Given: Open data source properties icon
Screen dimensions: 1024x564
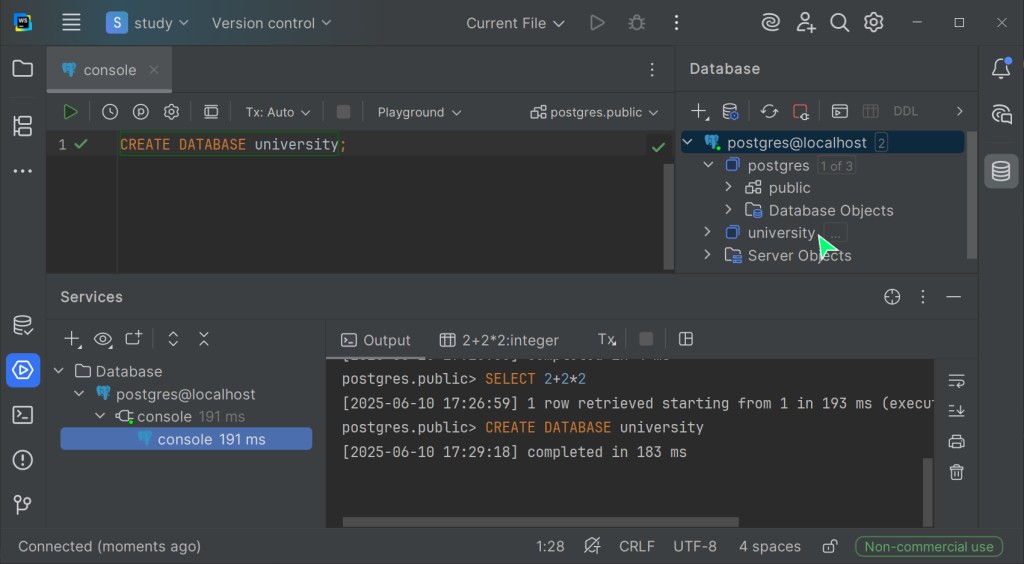Looking at the screenshot, I should tap(731, 111).
